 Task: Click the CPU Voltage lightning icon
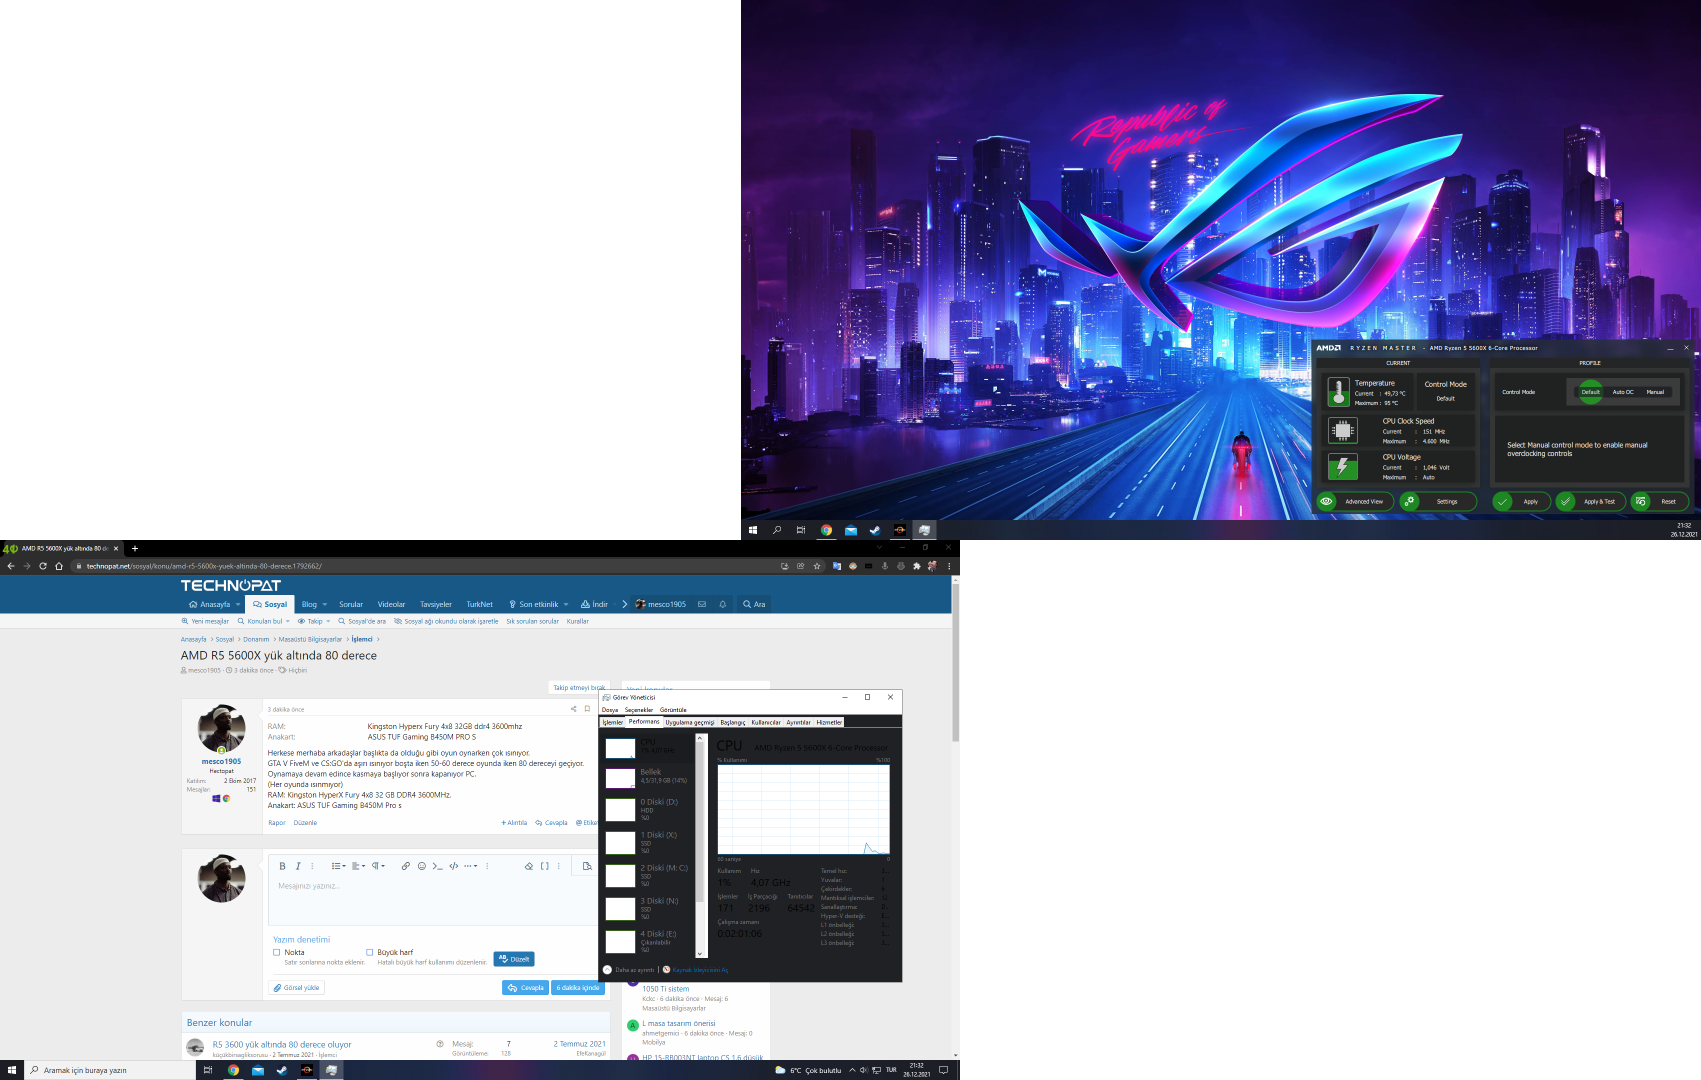(x=1342, y=467)
